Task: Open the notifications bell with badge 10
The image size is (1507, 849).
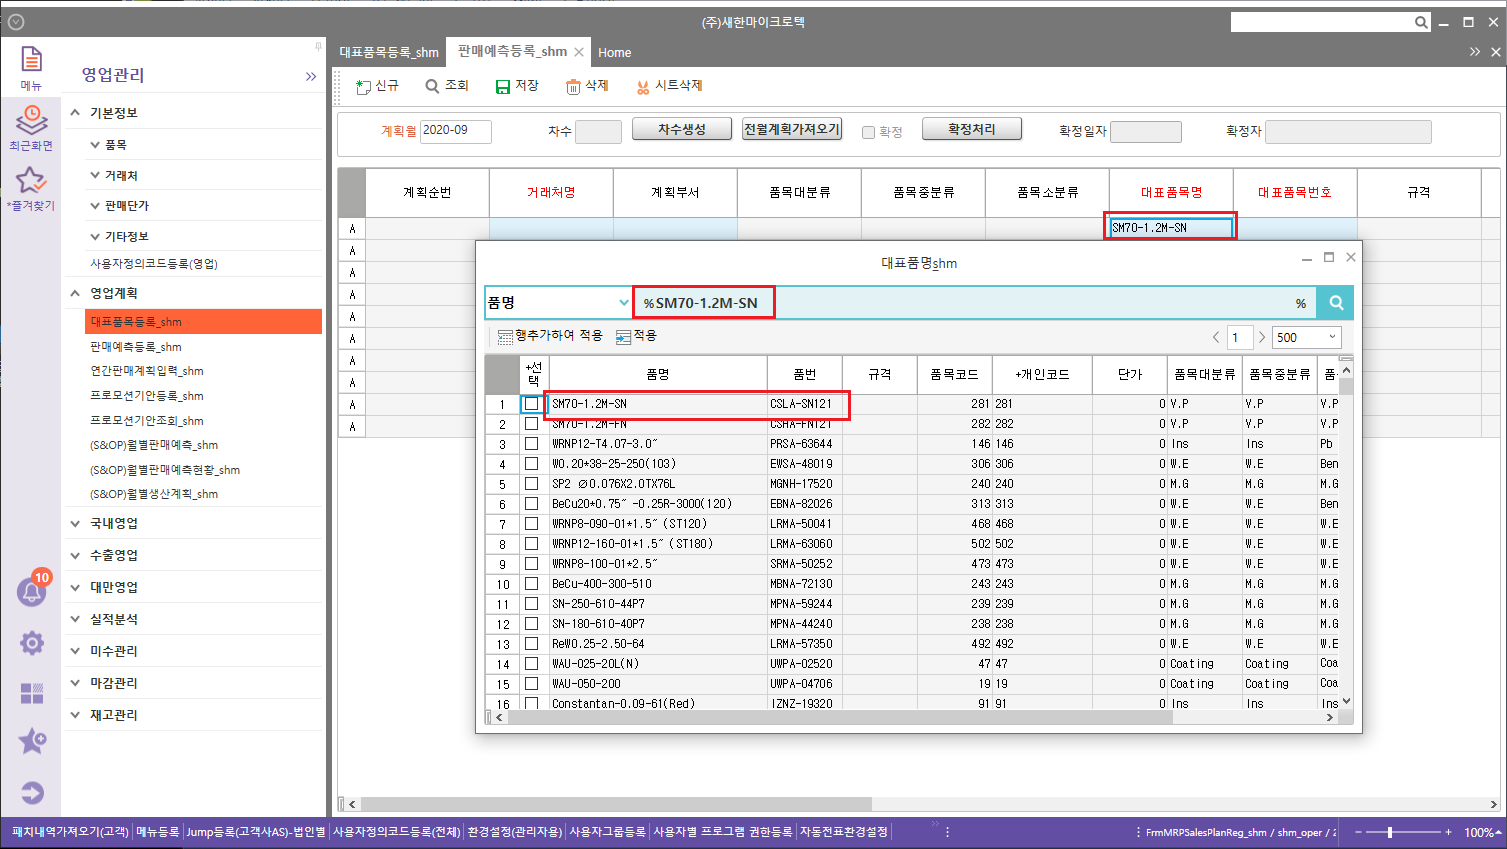Action: pos(32,590)
